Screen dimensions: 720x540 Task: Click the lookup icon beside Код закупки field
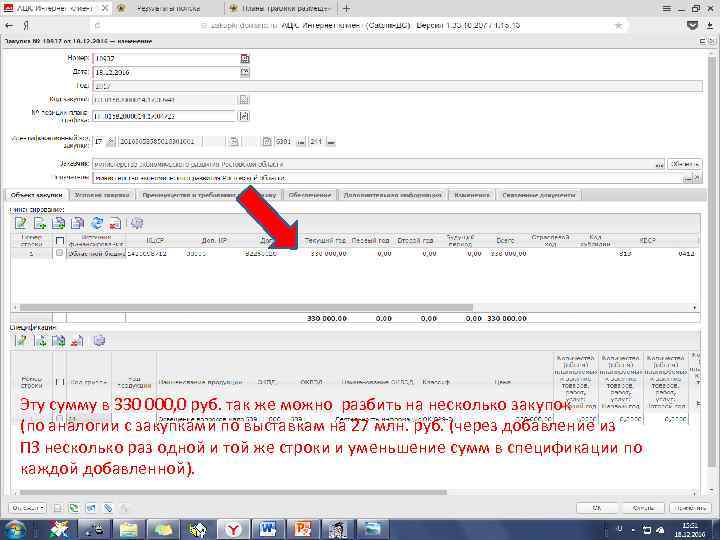(244, 100)
